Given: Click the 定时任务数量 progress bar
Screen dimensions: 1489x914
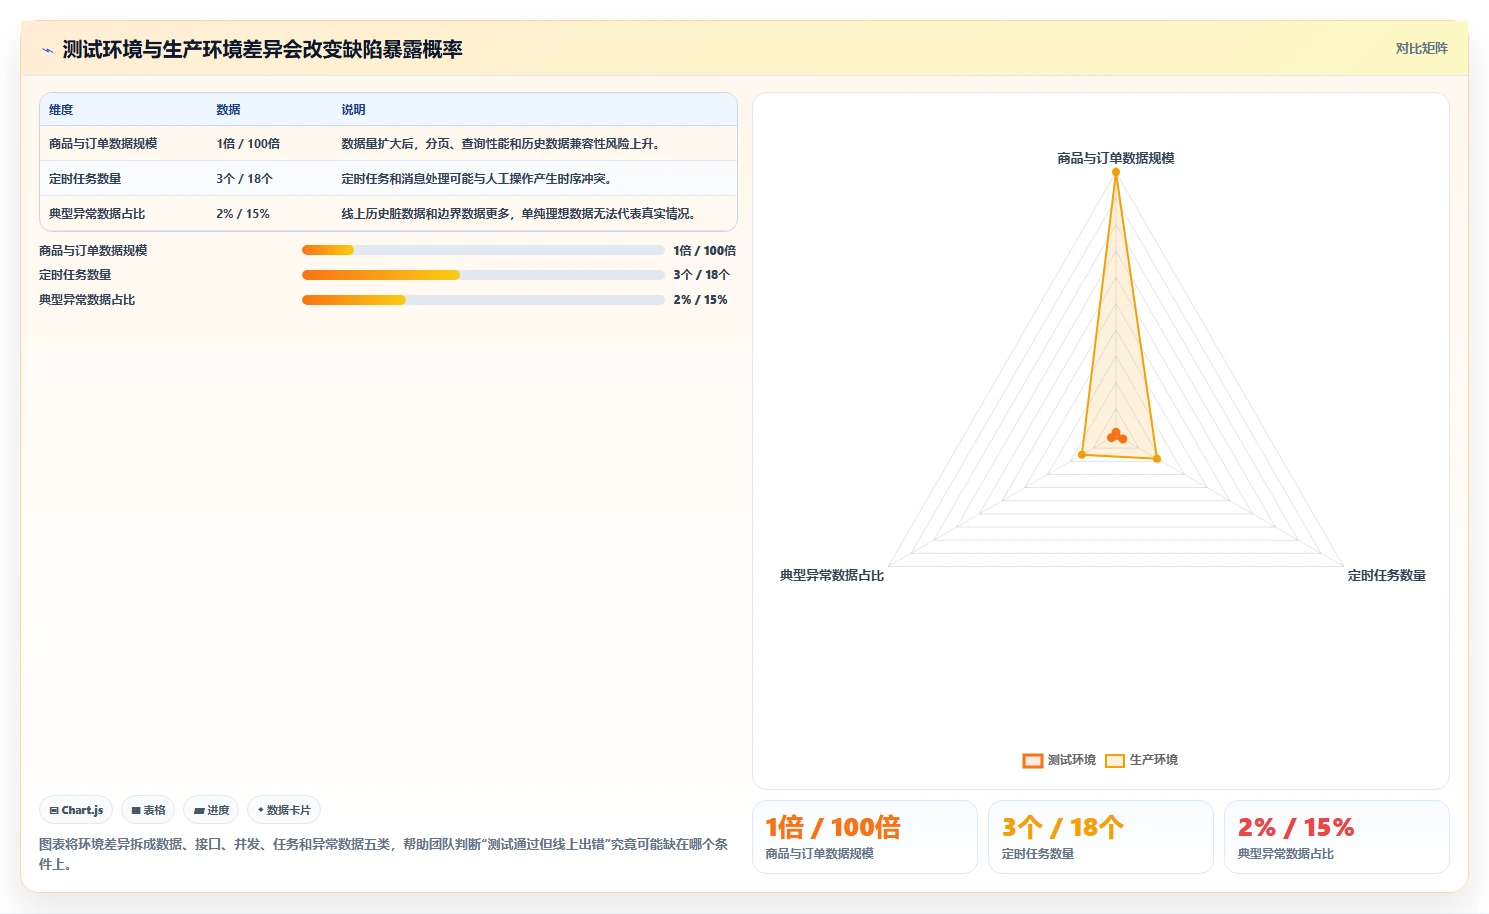Looking at the screenshot, I should [x=483, y=275].
